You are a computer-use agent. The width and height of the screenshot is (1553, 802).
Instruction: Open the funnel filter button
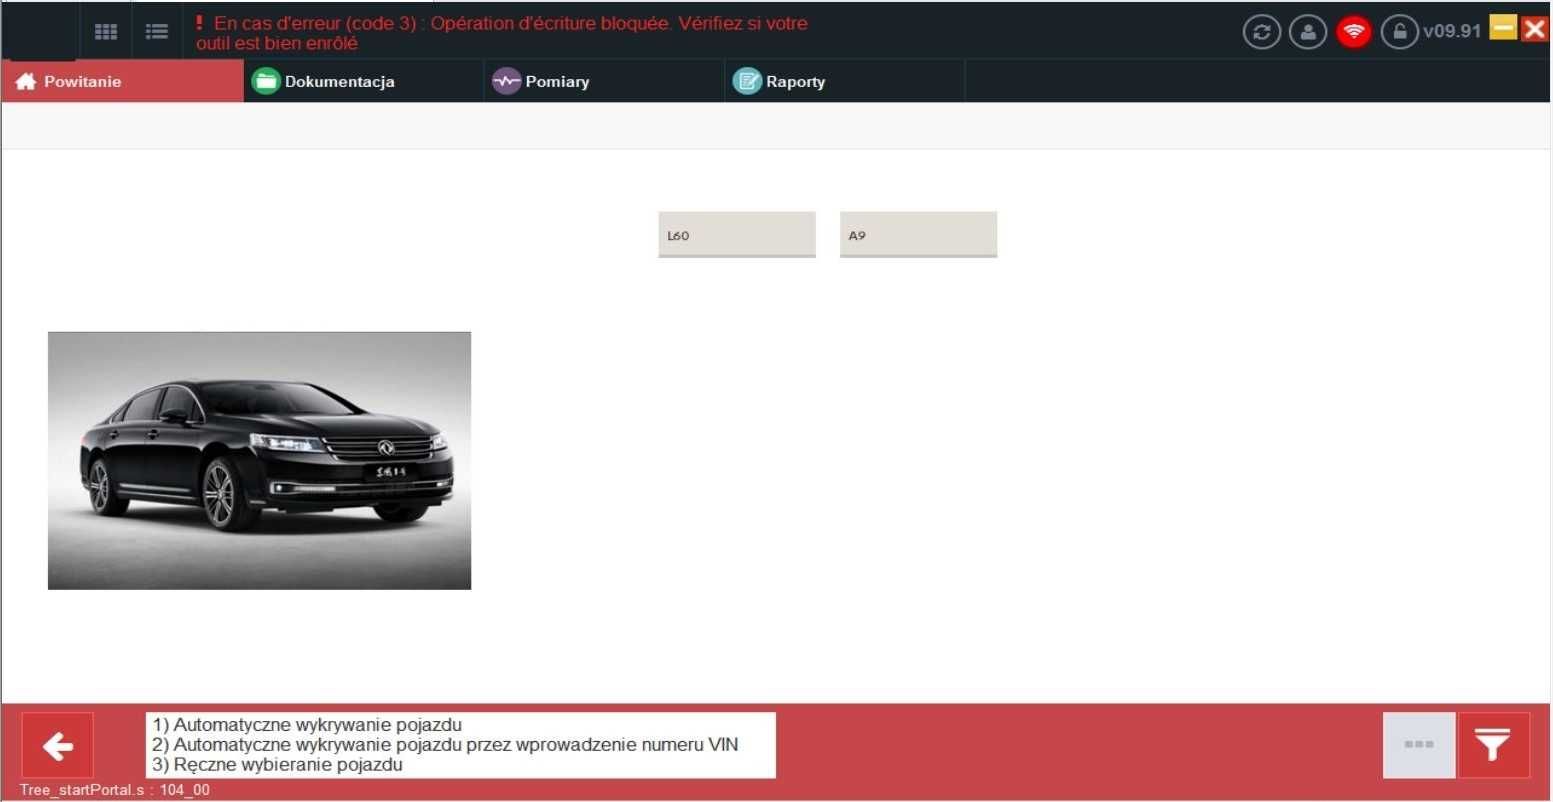[1494, 745]
